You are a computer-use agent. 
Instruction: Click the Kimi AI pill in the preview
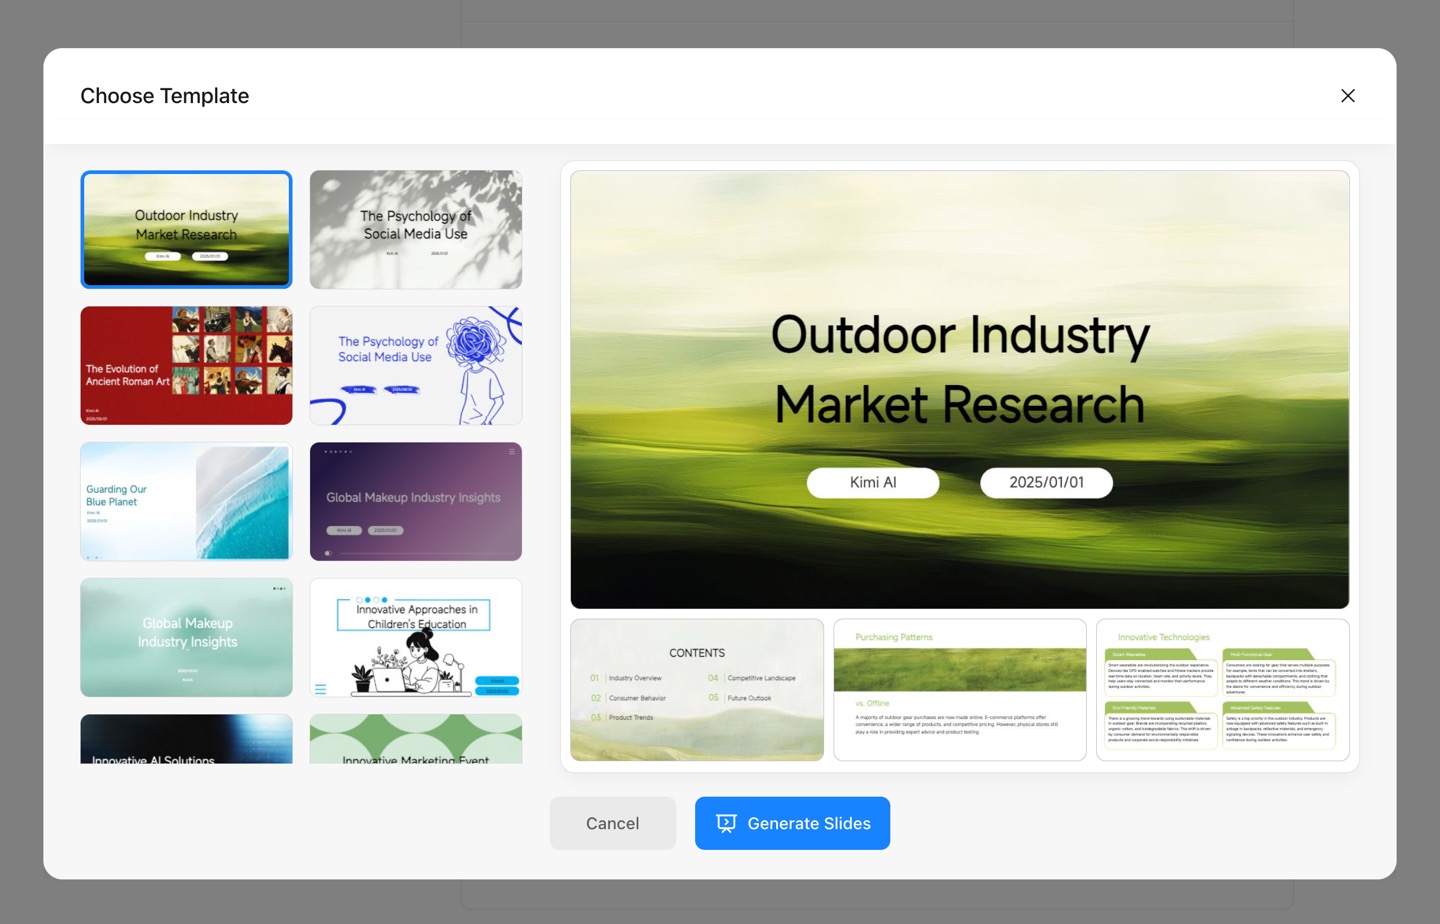point(873,482)
